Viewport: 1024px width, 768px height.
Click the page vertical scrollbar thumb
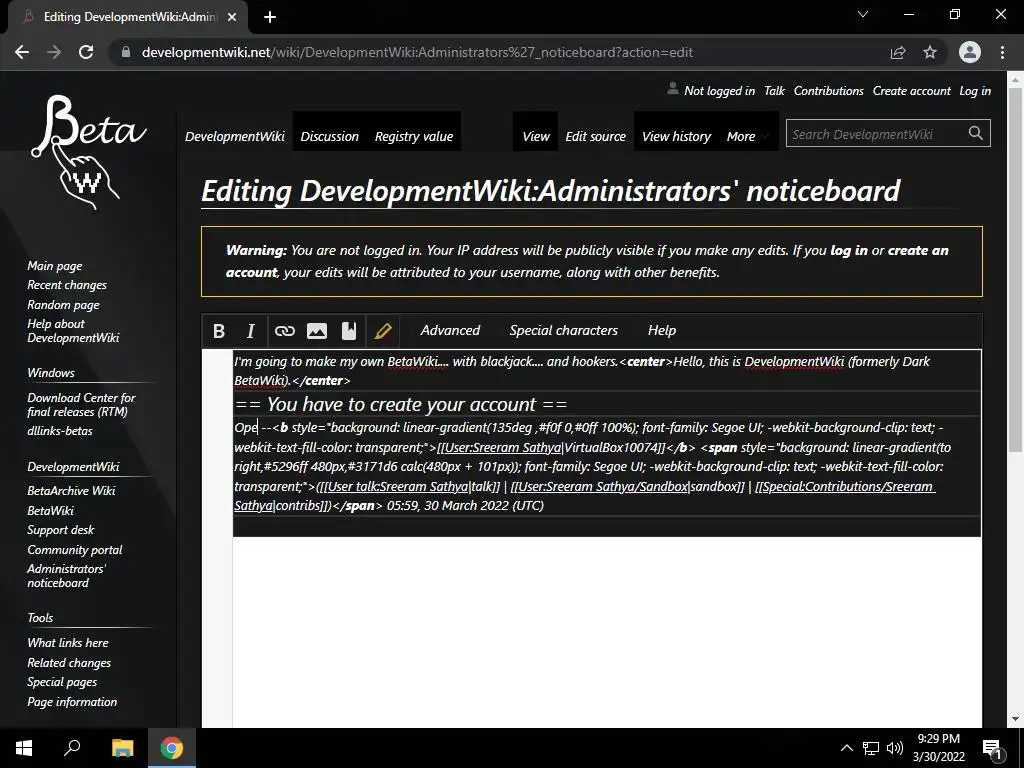(1015, 269)
